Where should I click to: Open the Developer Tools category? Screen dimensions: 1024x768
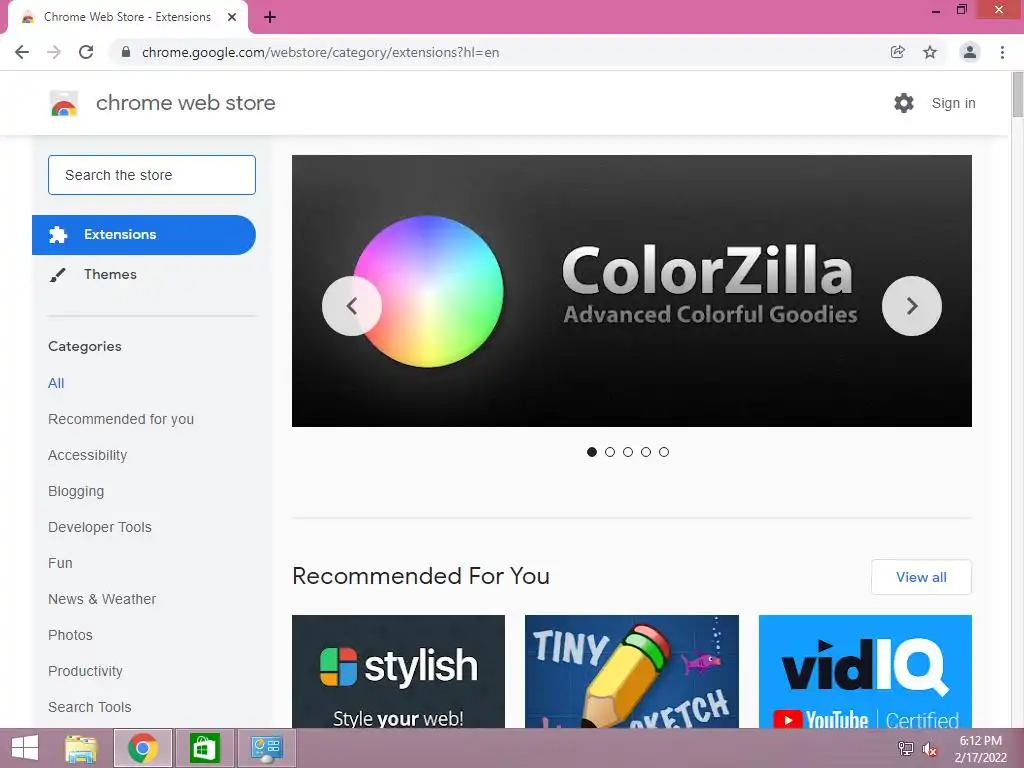(100, 527)
